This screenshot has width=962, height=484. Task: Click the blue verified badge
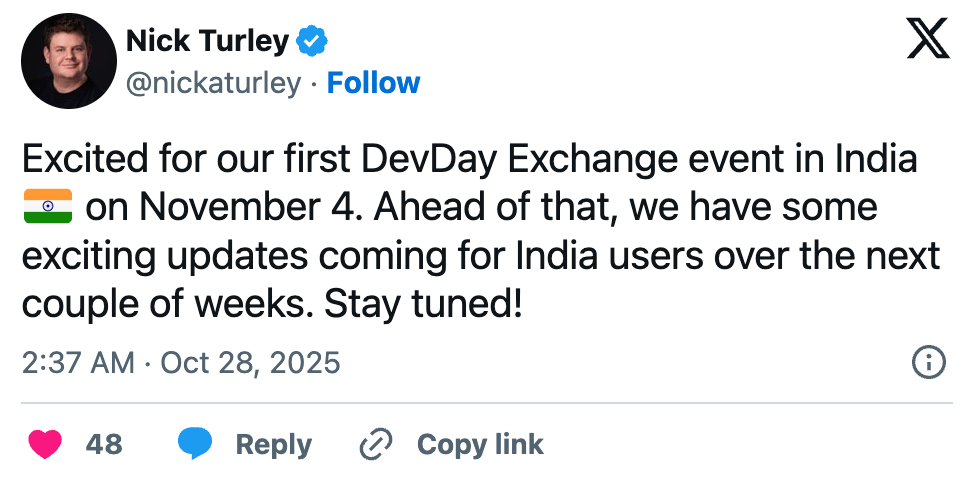pos(313,41)
